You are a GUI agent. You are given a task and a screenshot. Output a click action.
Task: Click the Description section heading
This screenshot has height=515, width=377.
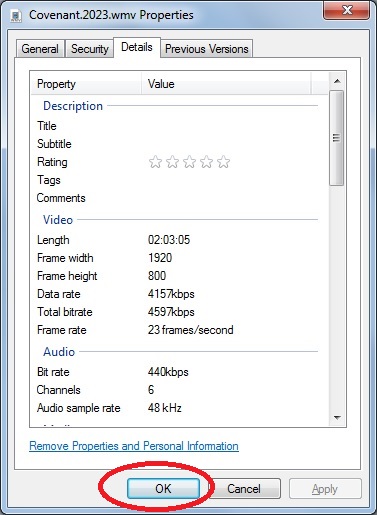tap(73, 106)
